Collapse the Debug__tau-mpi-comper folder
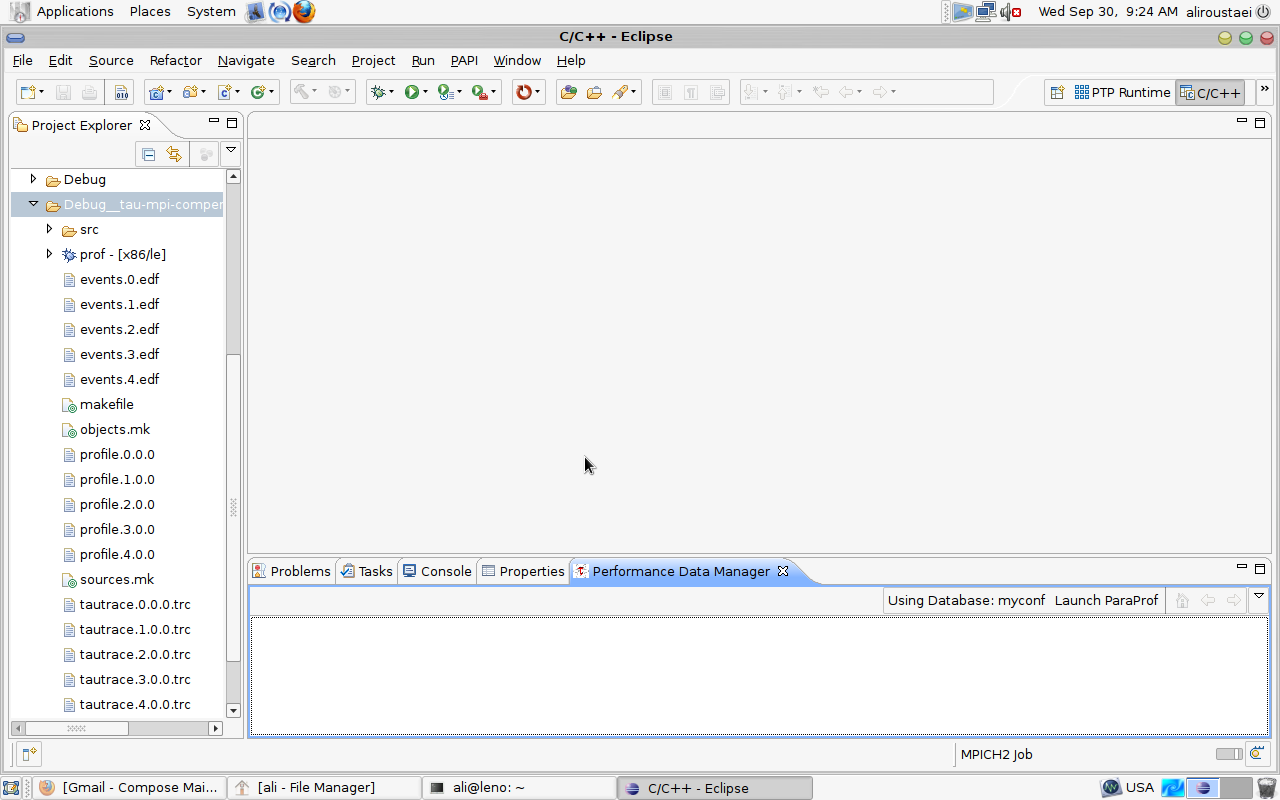This screenshot has width=1280, height=800. click(33, 204)
